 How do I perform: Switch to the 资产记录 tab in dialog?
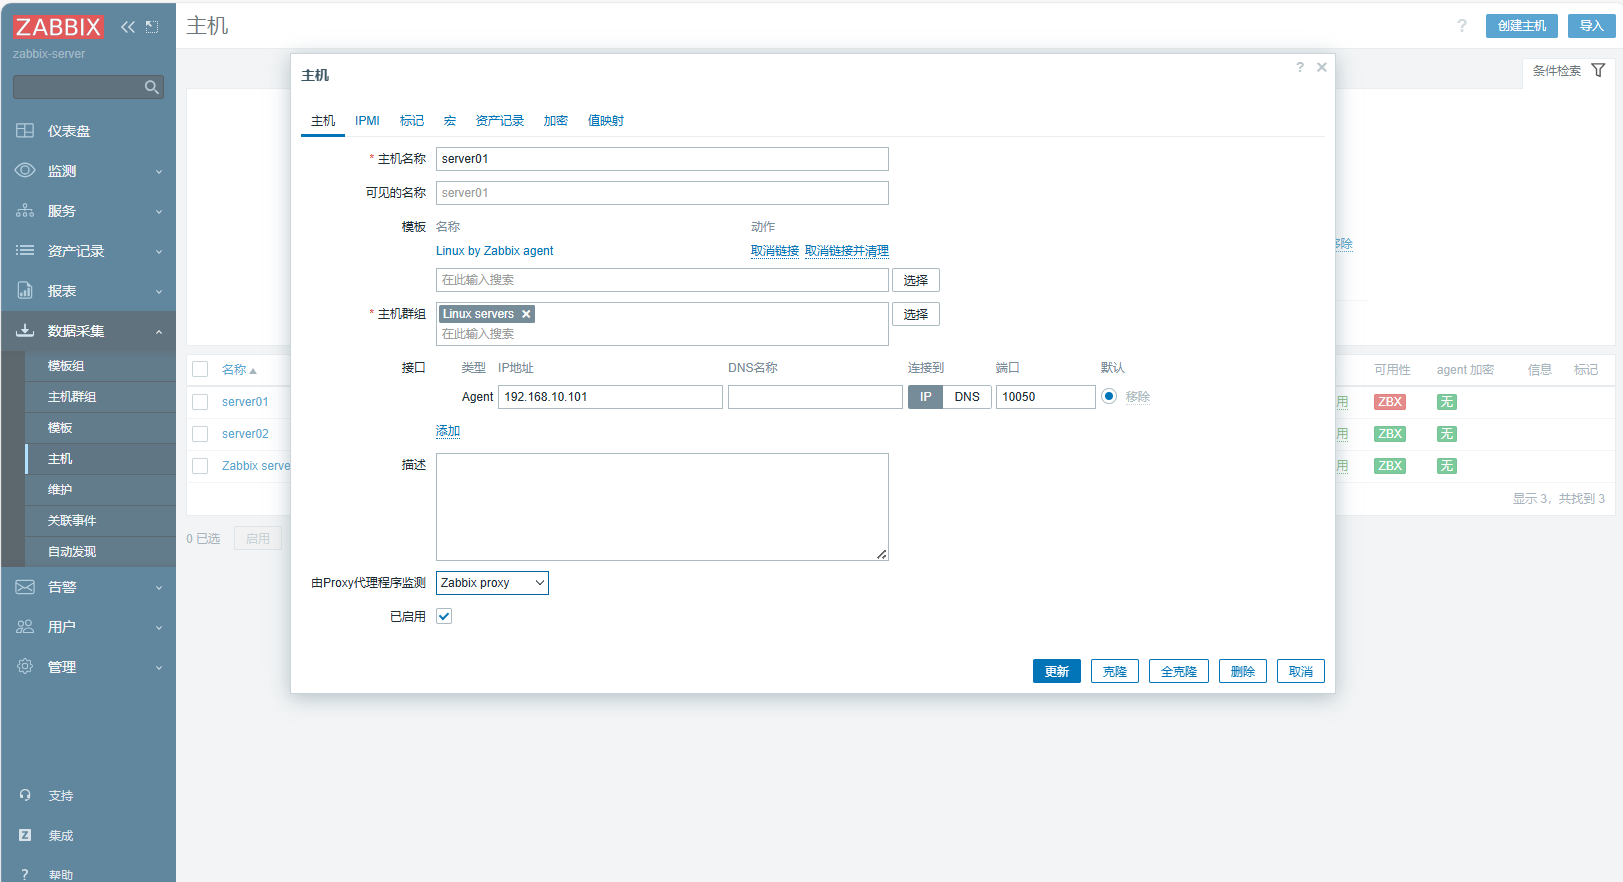point(500,121)
